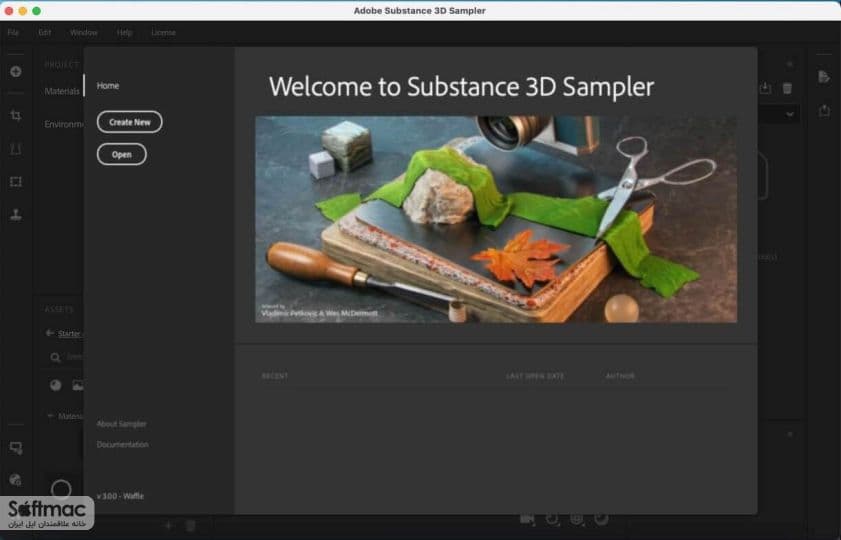Open the Help menu
This screenshot has width=841, height=540.
click(124, 33)
